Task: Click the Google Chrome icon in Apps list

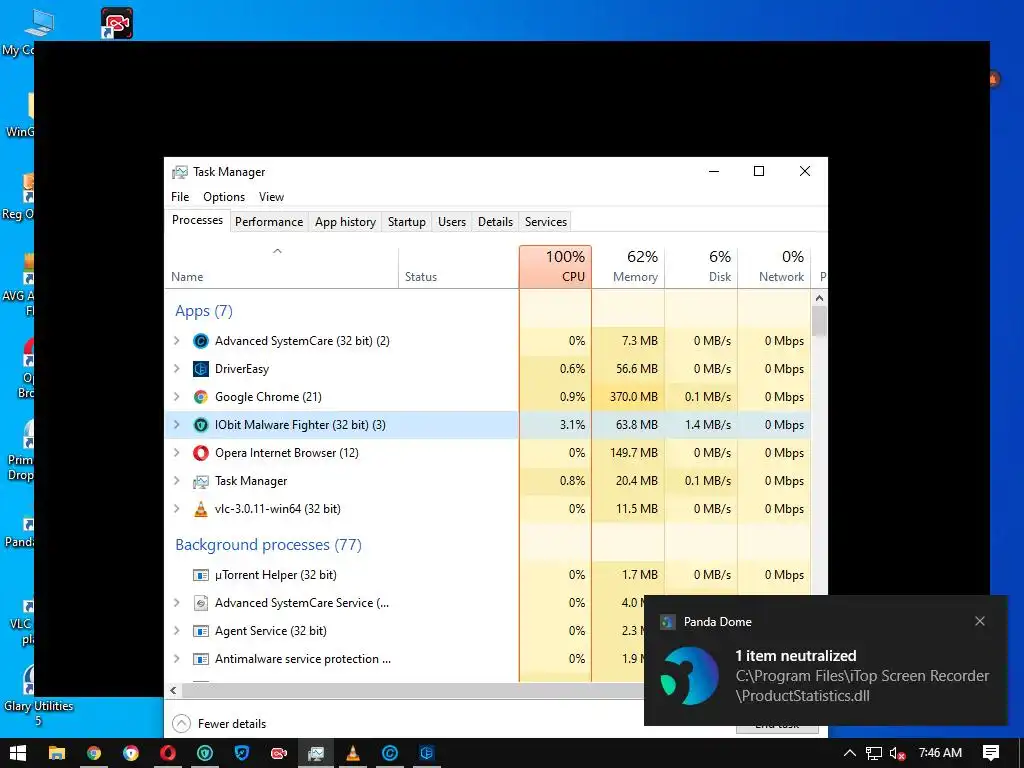Action: tap(200, 397)
